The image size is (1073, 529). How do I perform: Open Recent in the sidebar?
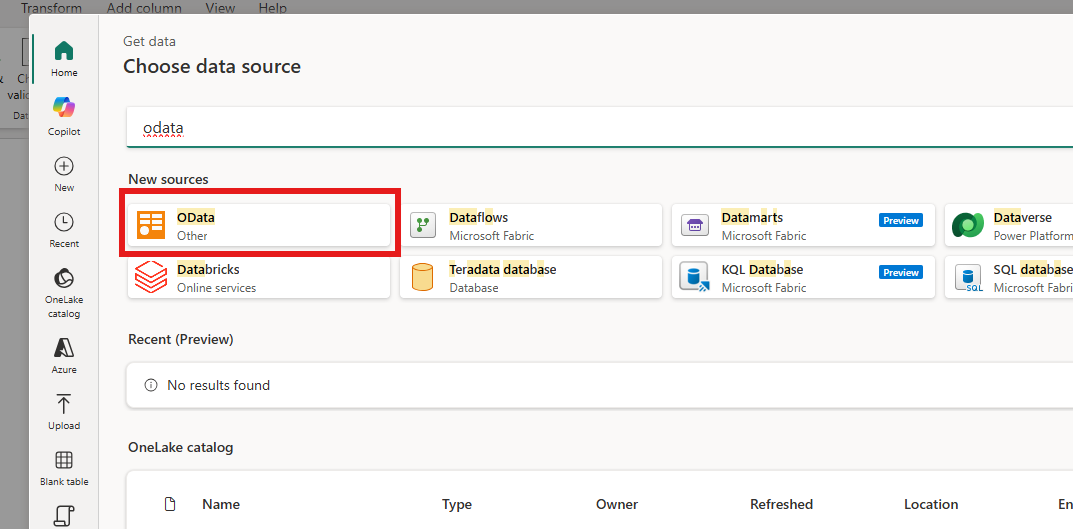[x=64, y=230]
